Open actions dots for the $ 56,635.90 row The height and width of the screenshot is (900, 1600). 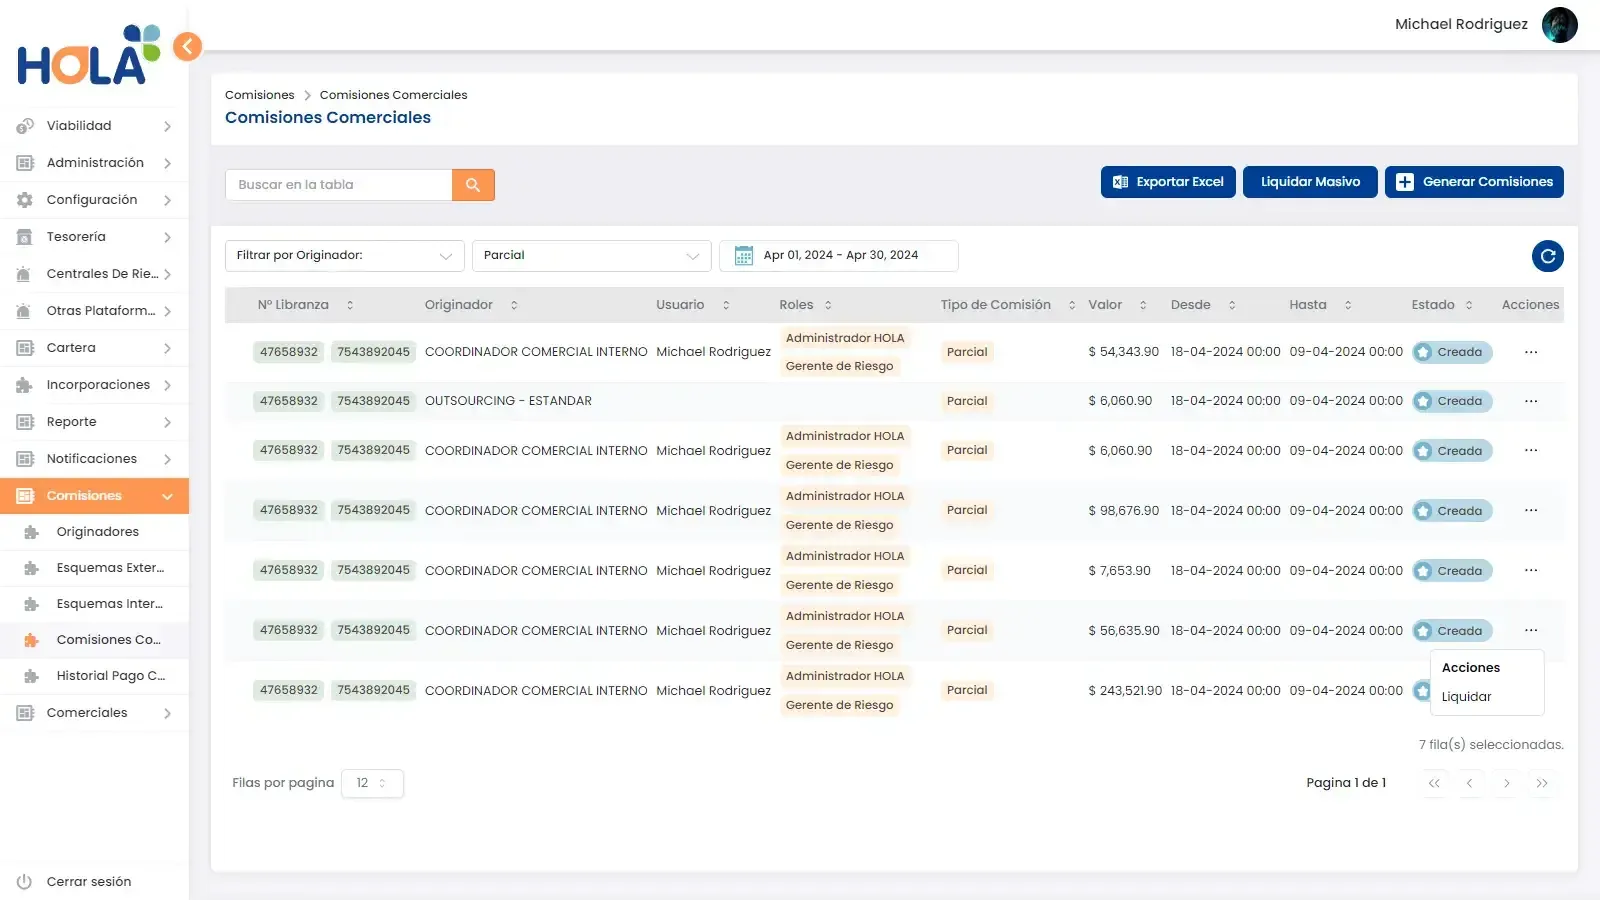point(1530,630)
